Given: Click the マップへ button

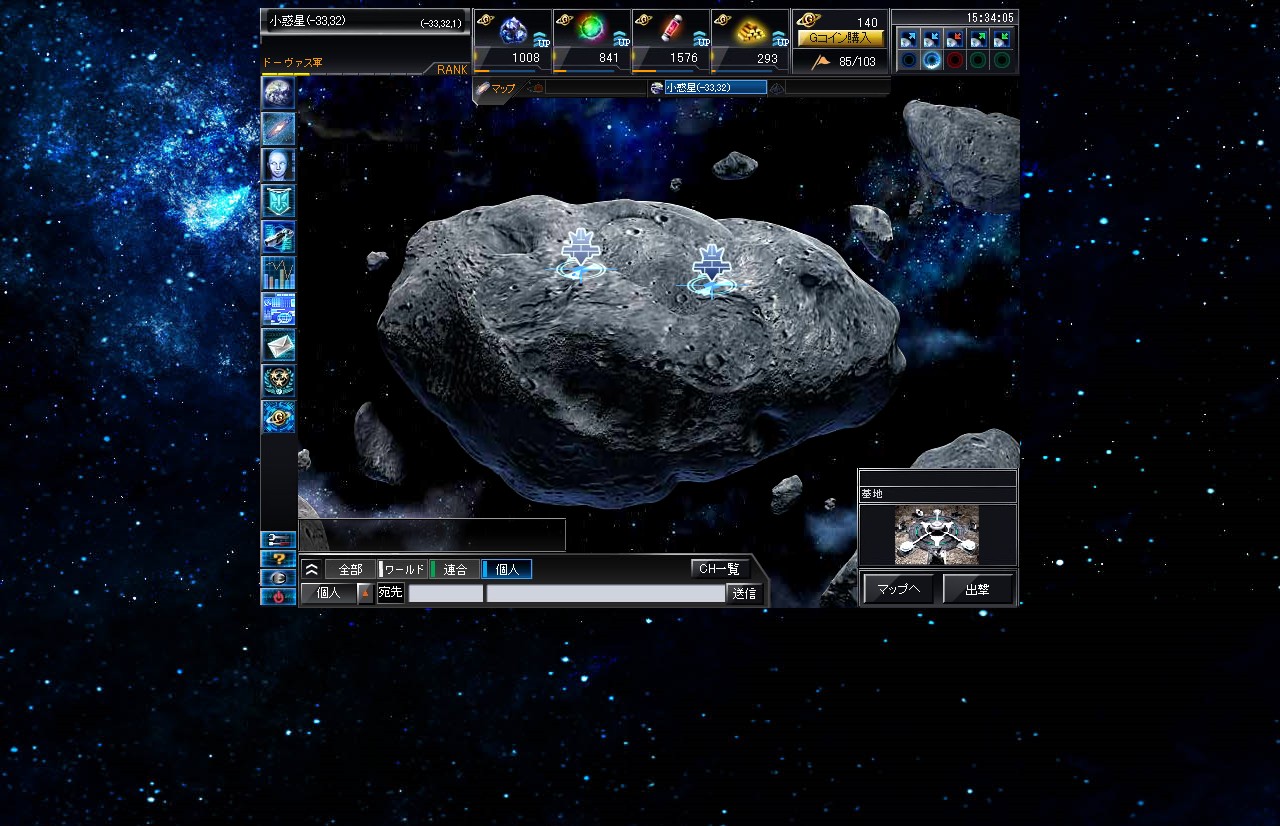Looking at the screenshot, I should pos(899,589).
